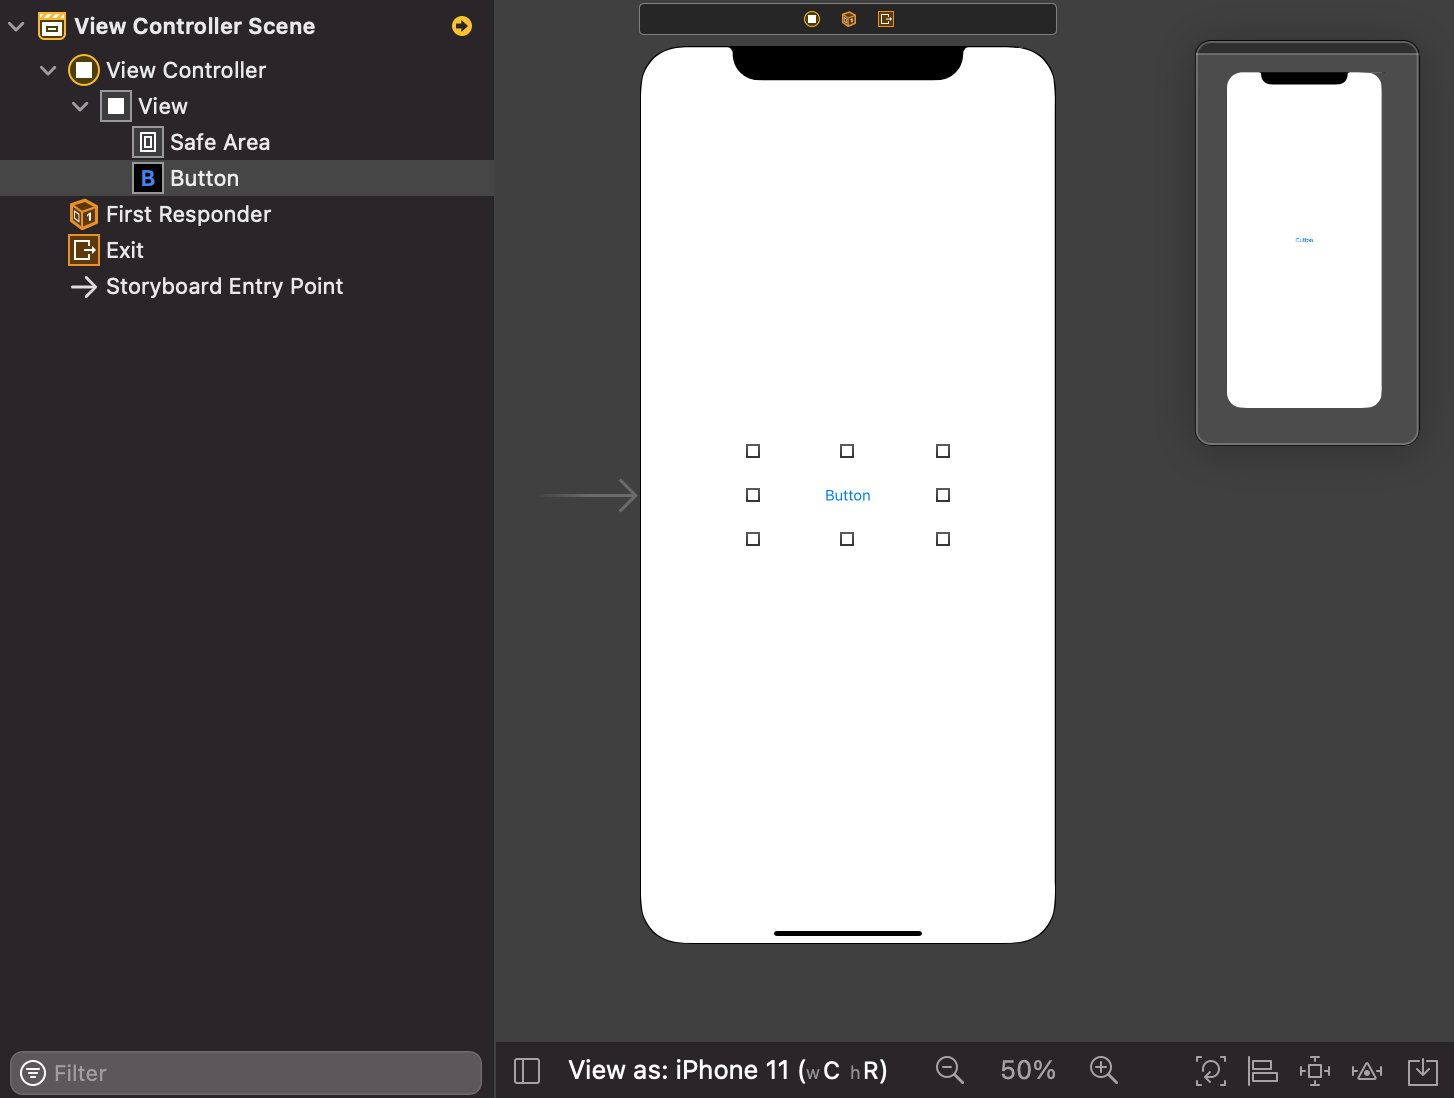Select the View Controller icon in the scene dock

(811, 18)
